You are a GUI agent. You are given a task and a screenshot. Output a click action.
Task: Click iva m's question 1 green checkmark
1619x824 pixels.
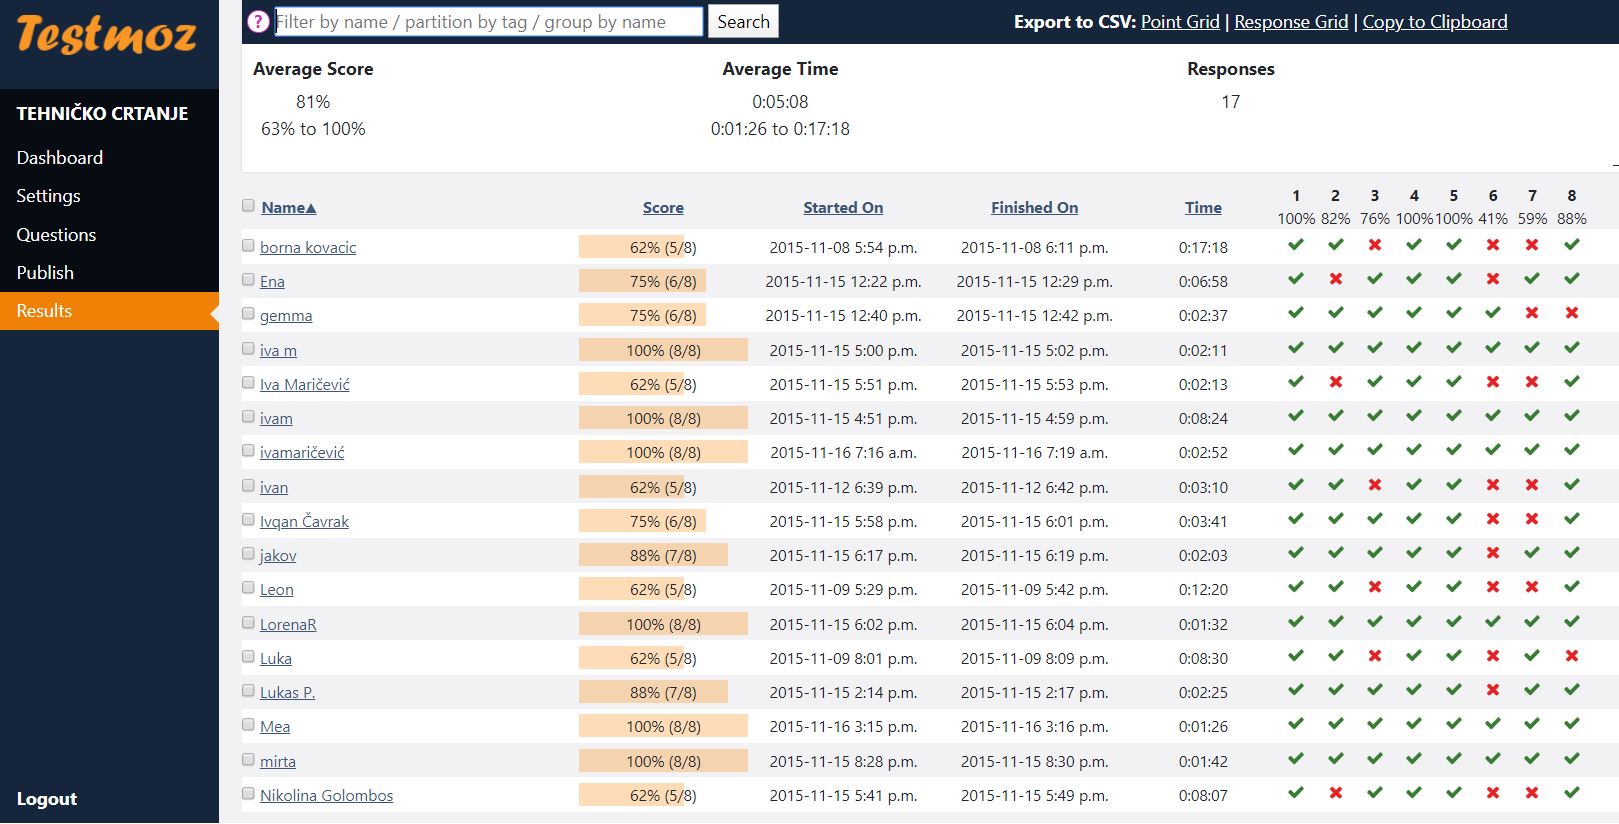coord(1296,348)
